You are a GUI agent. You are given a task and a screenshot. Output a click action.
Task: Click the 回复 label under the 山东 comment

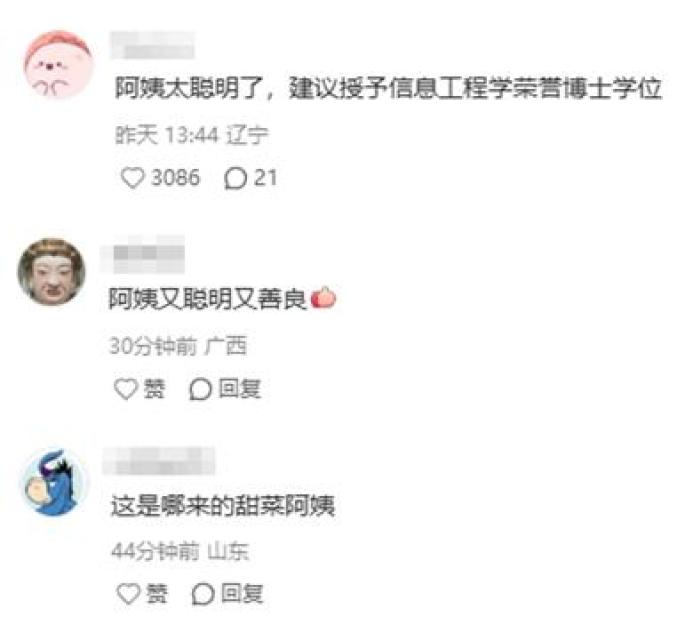tap(242, 593)
